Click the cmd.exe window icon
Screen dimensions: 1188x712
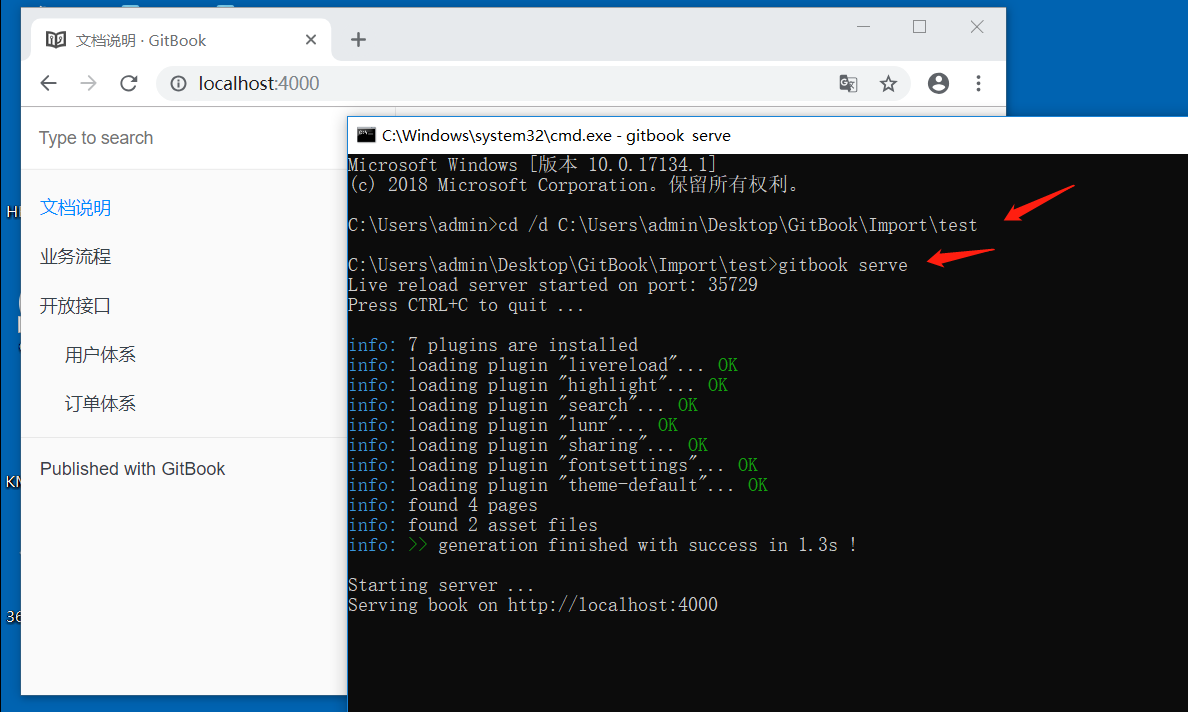tap(366, 135)
